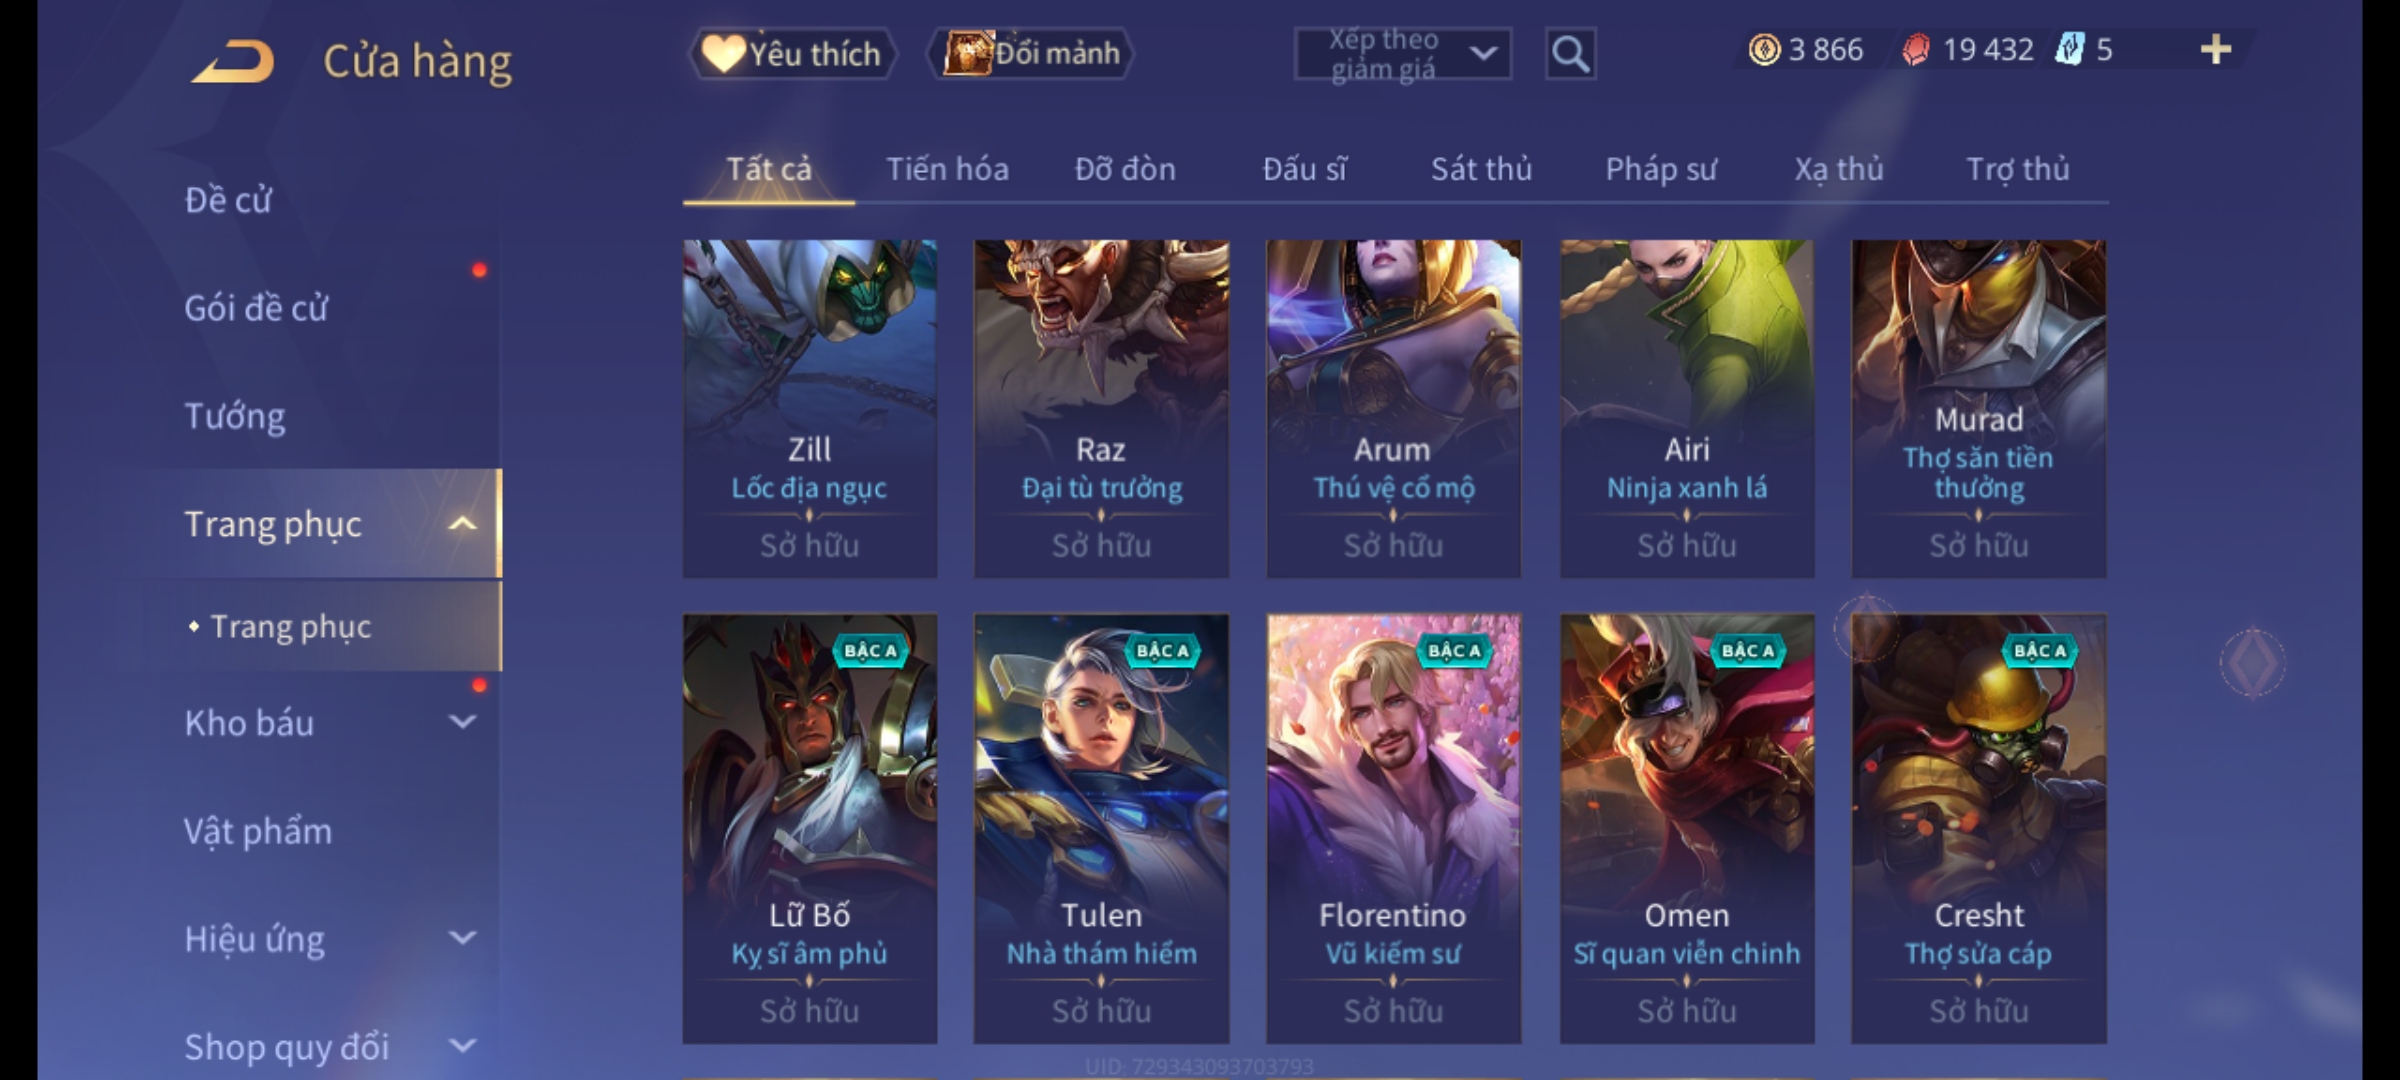Select the Florentino Vũ kiếm sư skin
Viewport: 2400px width, 1080px height.
1393,829
